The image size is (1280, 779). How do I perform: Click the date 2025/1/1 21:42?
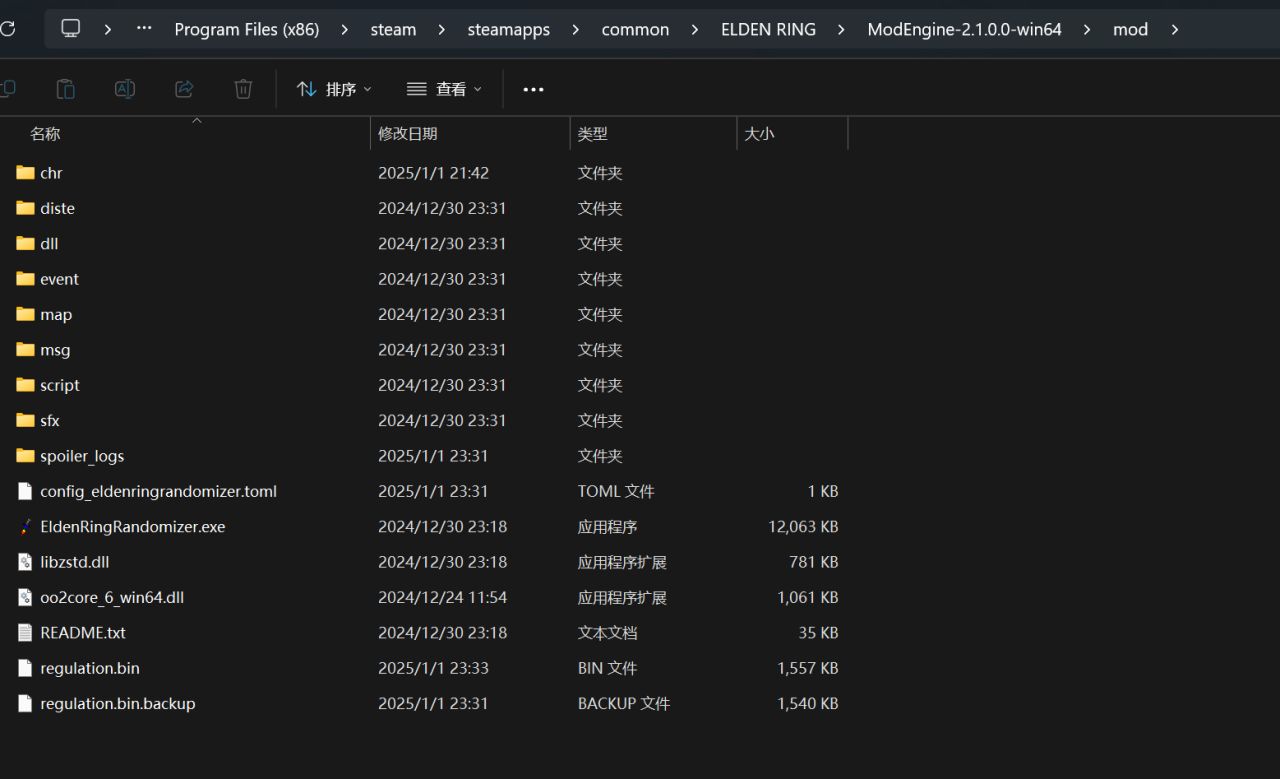[433, 173]
